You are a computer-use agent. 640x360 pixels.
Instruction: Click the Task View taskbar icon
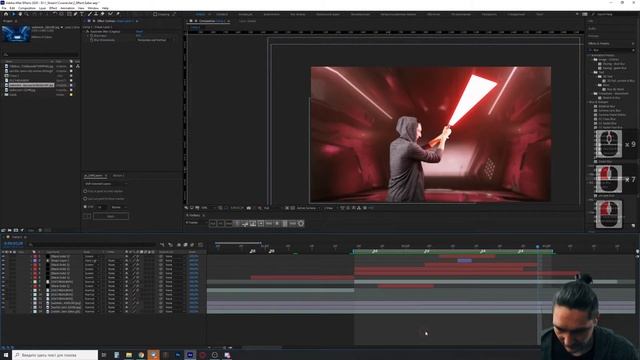[x=104, y=355]
